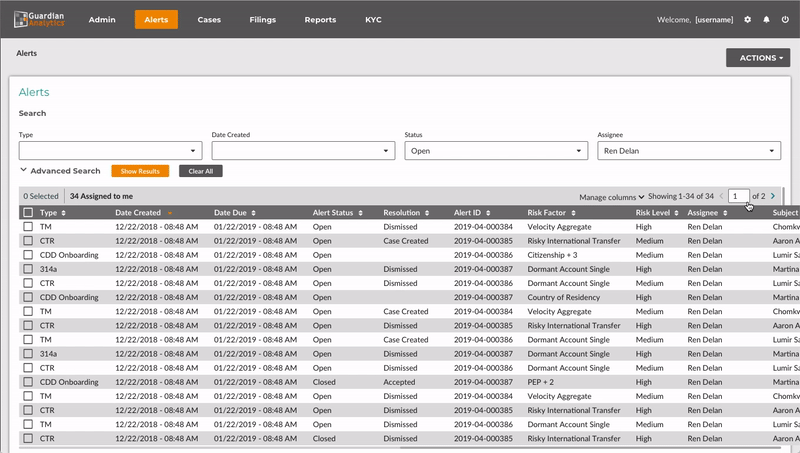The width and height of the screenshot is (800, 453).
Task: Click the horizontal scrollbar under the table
Action: click(590, 448)
